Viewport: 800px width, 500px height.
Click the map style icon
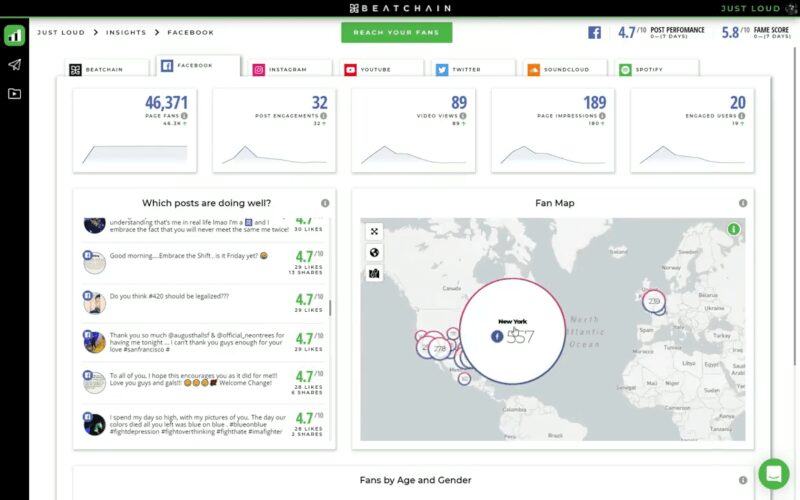374,274
